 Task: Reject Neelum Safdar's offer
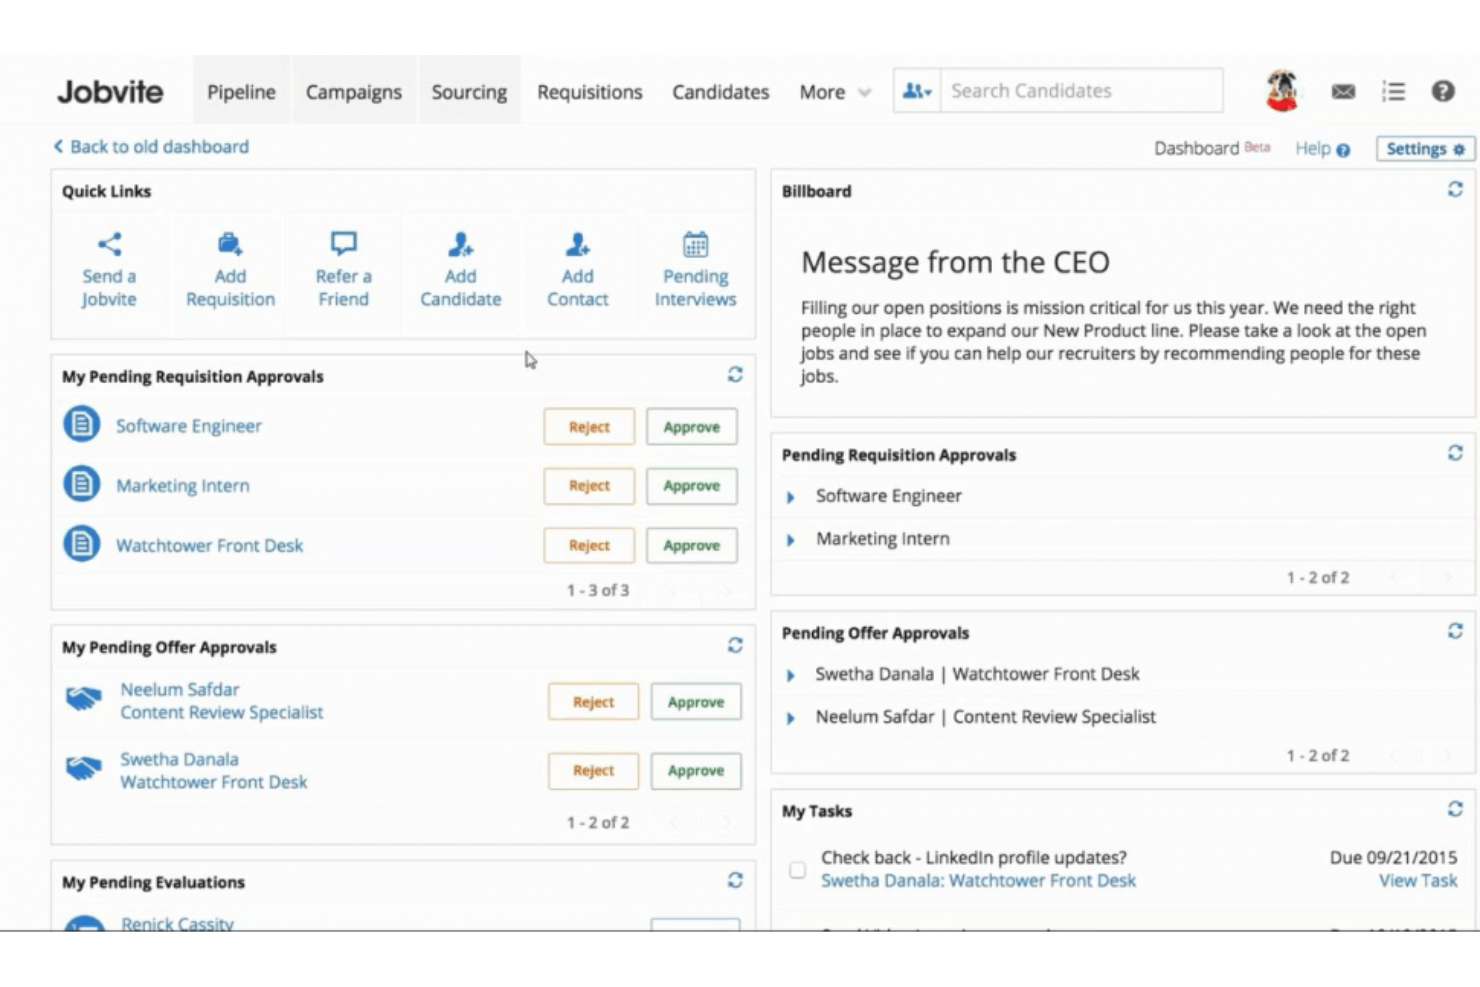593,702
